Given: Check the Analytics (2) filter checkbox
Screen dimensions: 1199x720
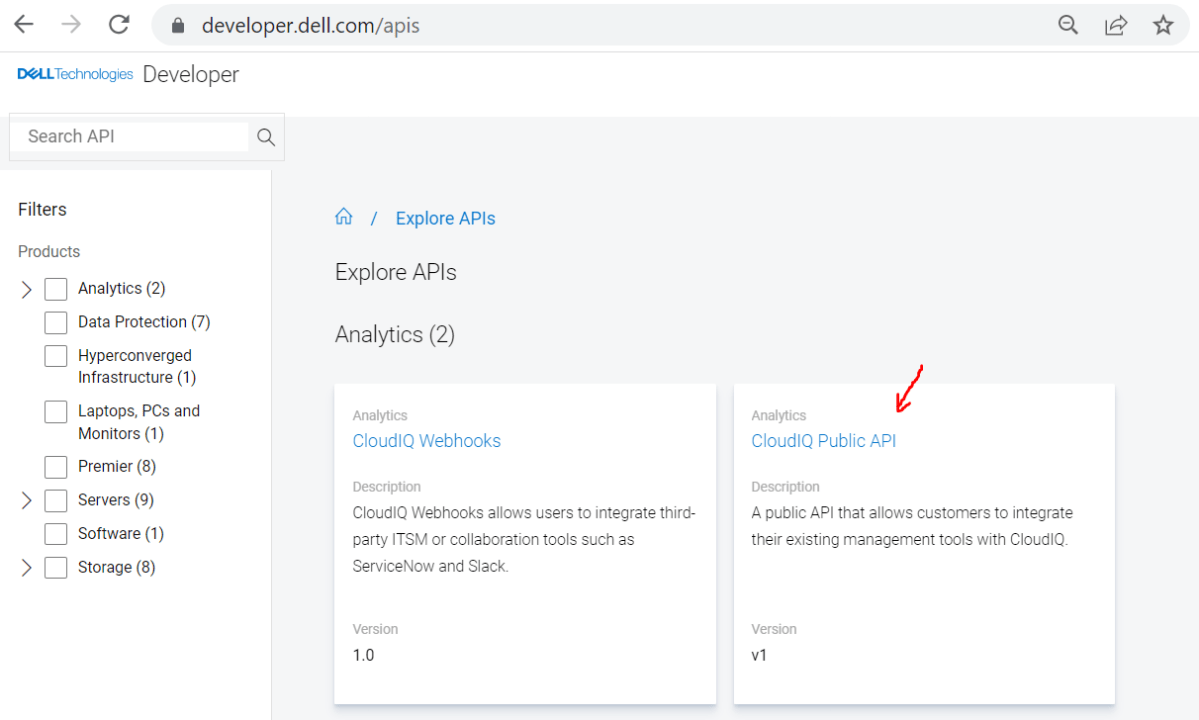Looking at the screenshot, I should pos(56,289).
